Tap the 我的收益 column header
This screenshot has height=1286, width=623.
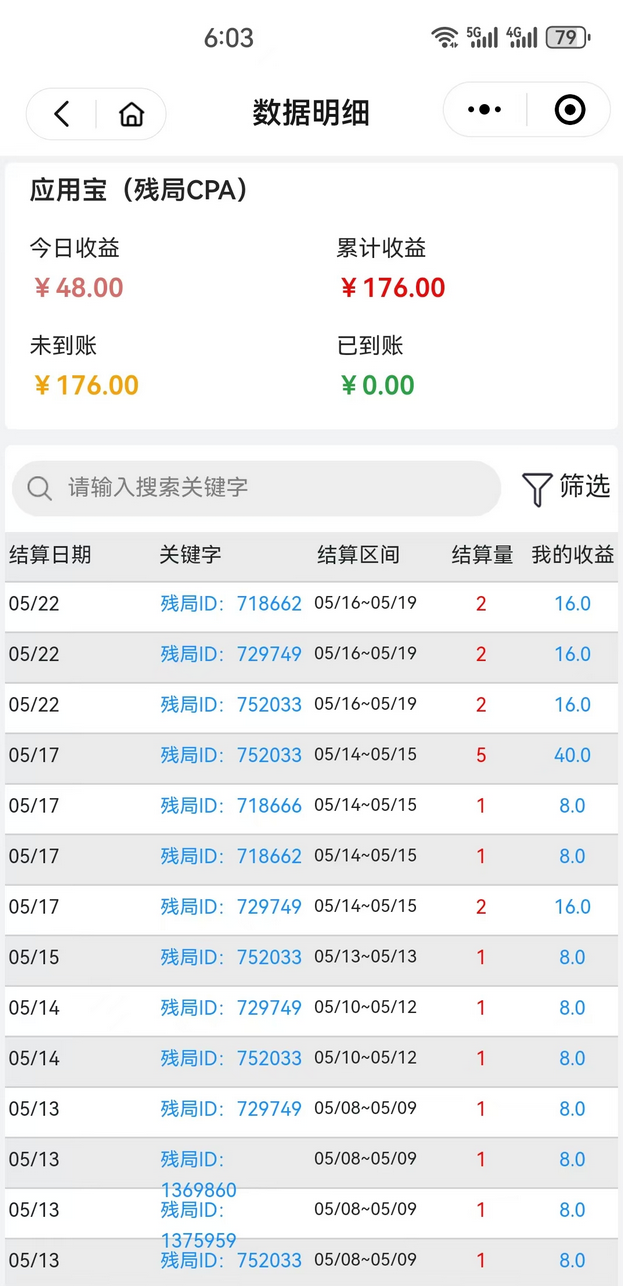pyautogui.click(x=572, y=555)
